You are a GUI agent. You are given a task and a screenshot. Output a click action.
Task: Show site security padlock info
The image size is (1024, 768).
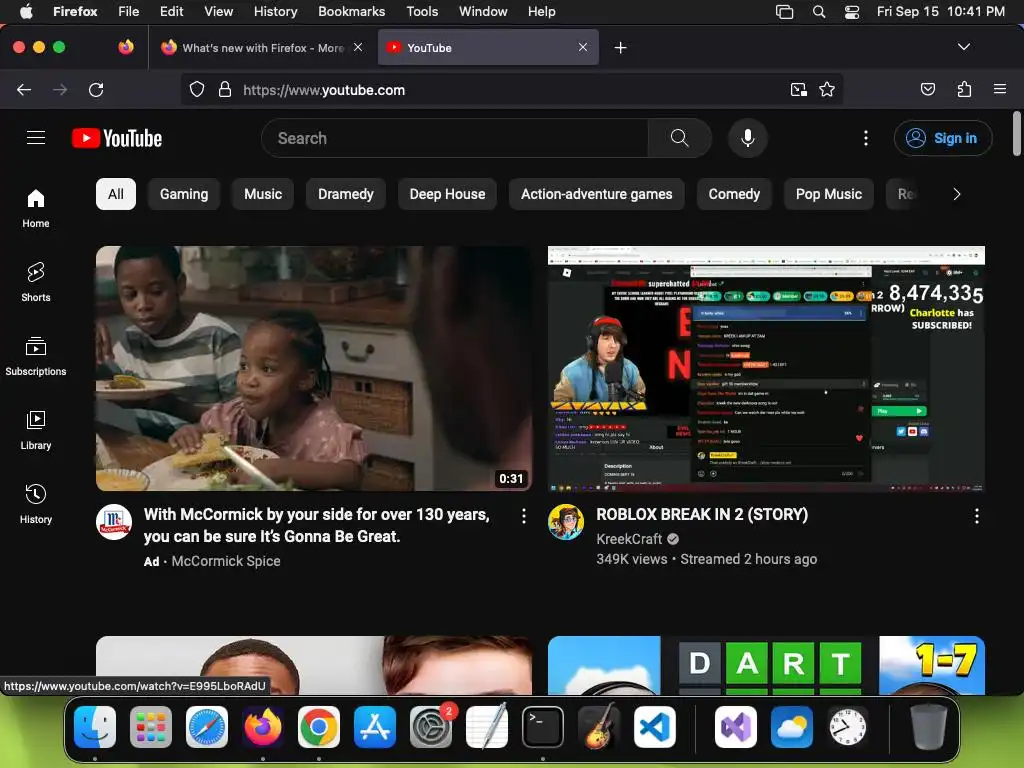pyautogui.click(x=225, y=89)
